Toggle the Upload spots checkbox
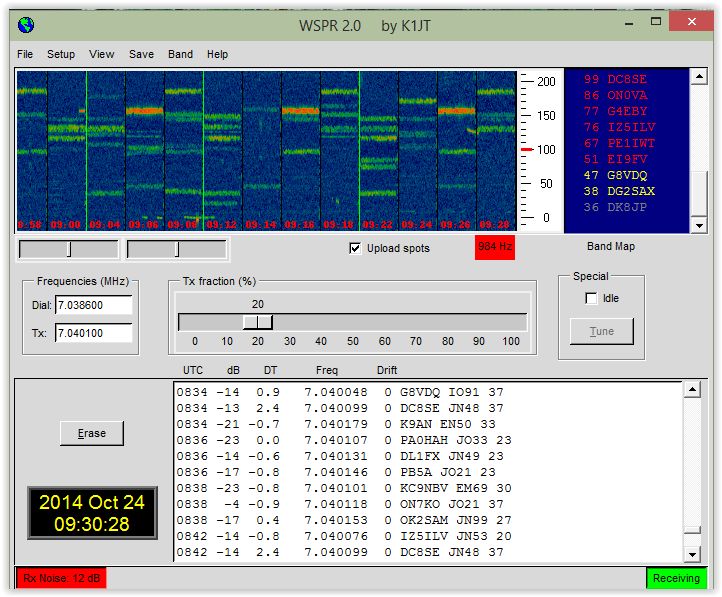The height and width of the screenshot is (597, 722). click(355, 249)
